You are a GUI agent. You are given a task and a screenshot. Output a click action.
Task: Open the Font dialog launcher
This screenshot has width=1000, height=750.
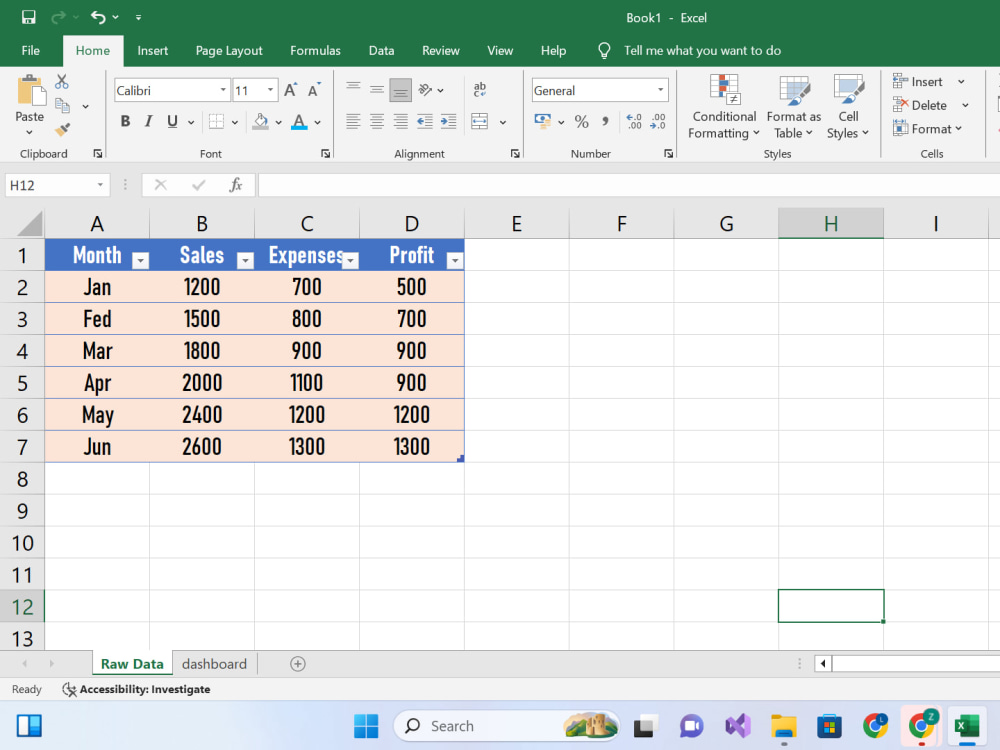tap(325, 154)
